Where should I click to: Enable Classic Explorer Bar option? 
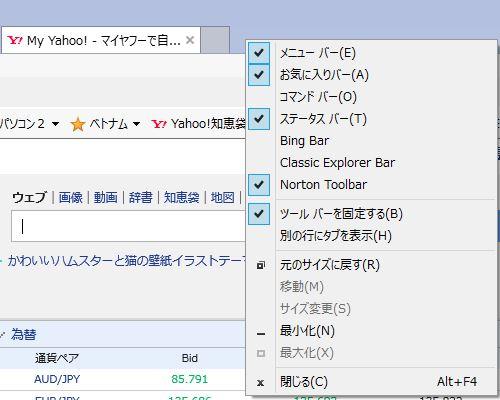(371, 163)
